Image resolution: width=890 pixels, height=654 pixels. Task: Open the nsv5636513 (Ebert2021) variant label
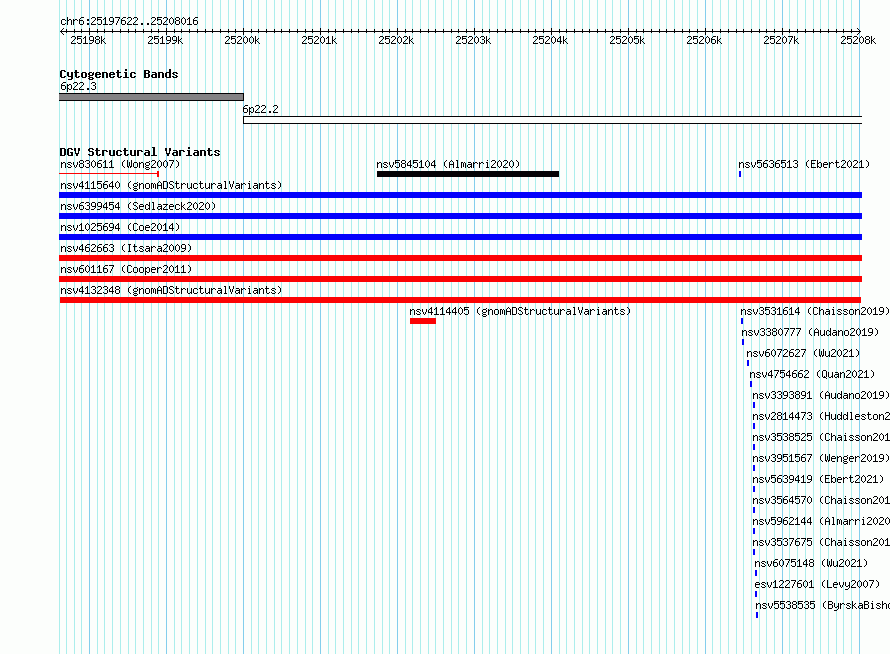click(x=804, y=164)
